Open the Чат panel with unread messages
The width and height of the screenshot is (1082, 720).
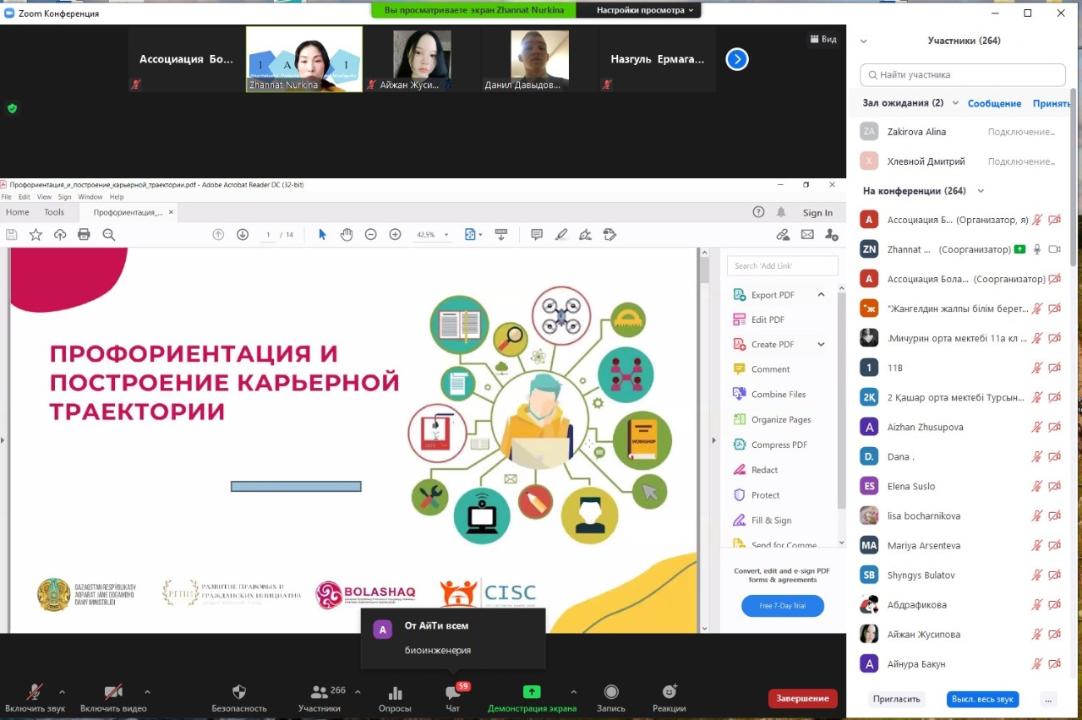[453, 693]
